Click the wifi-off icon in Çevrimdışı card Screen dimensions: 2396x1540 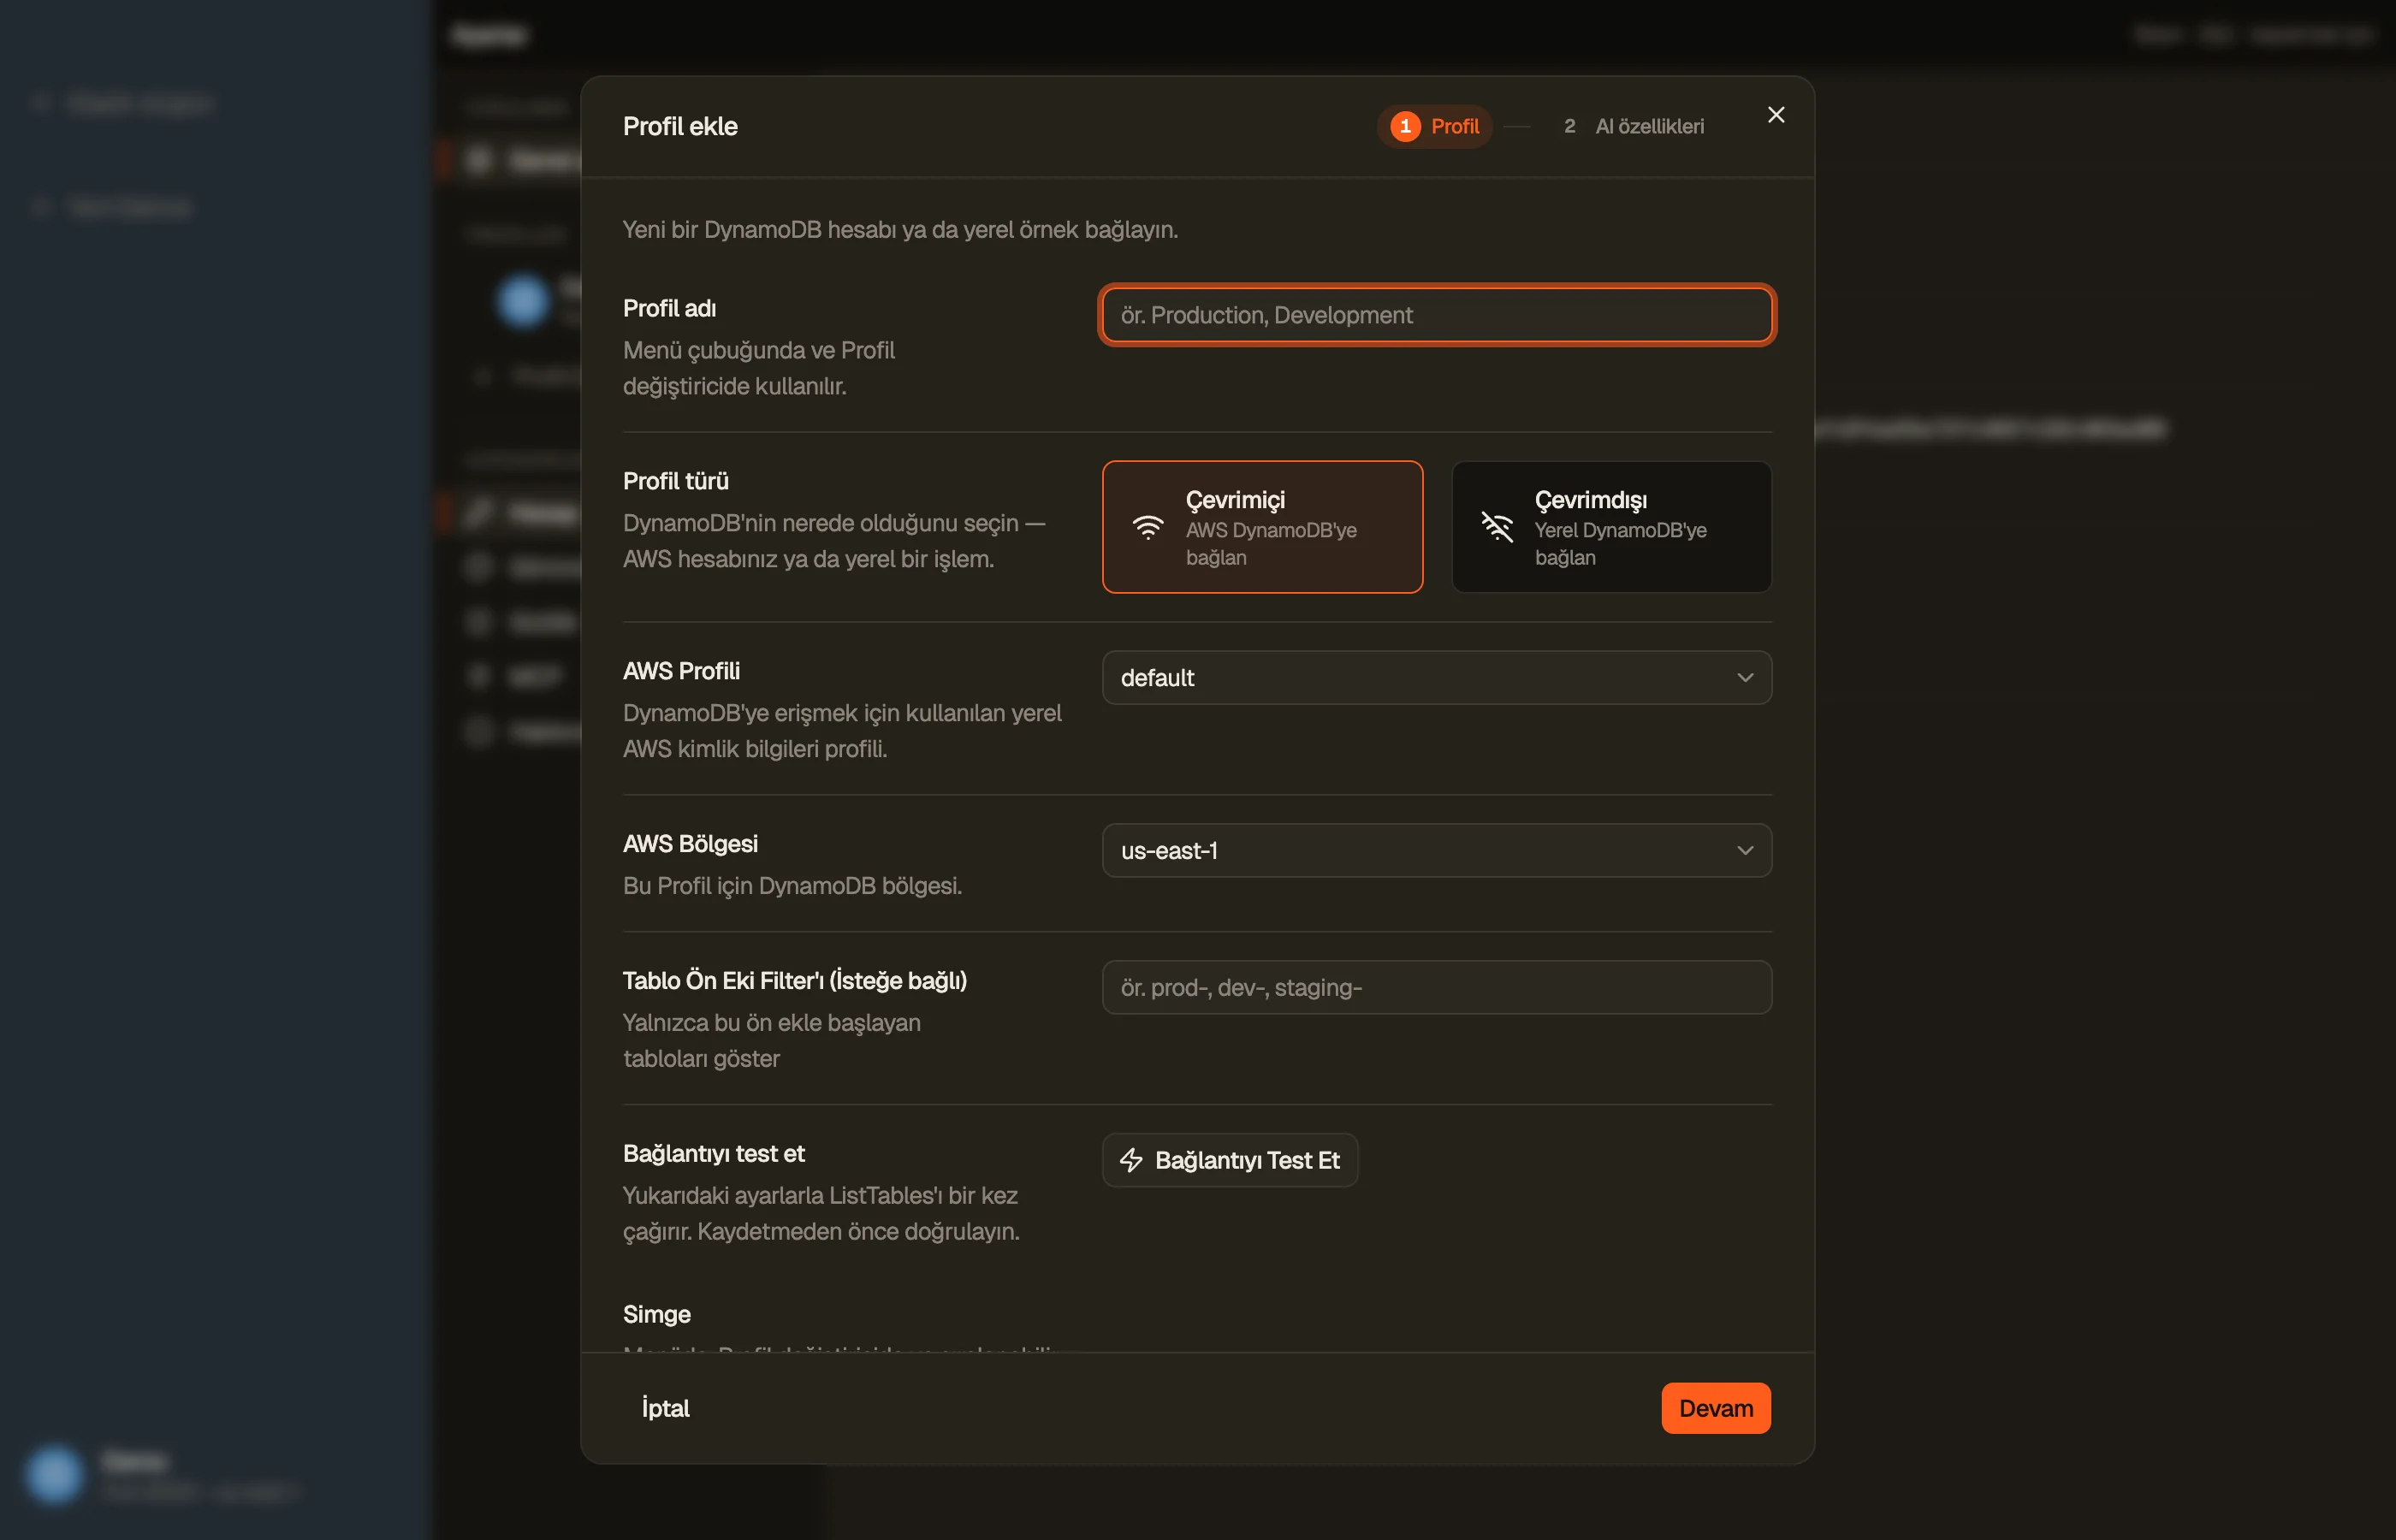[1497, 527]
